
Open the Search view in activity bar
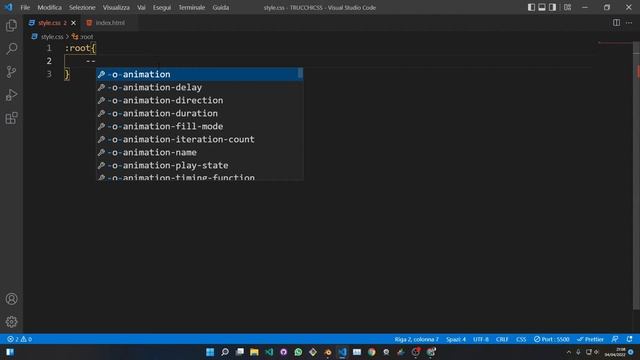coord(11,49)
